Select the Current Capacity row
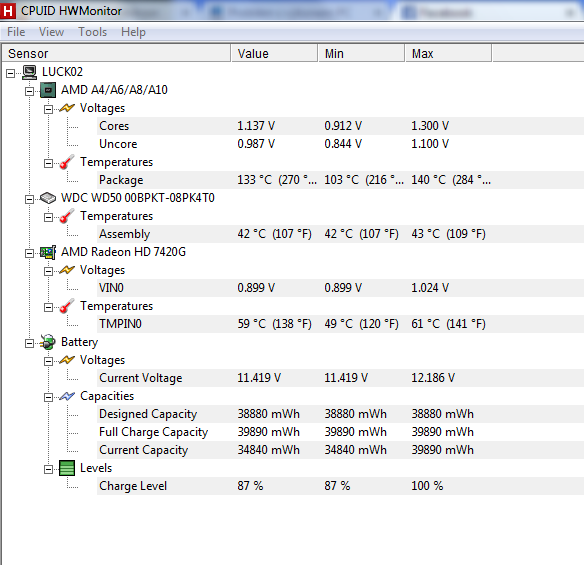 tap(340, 450)
